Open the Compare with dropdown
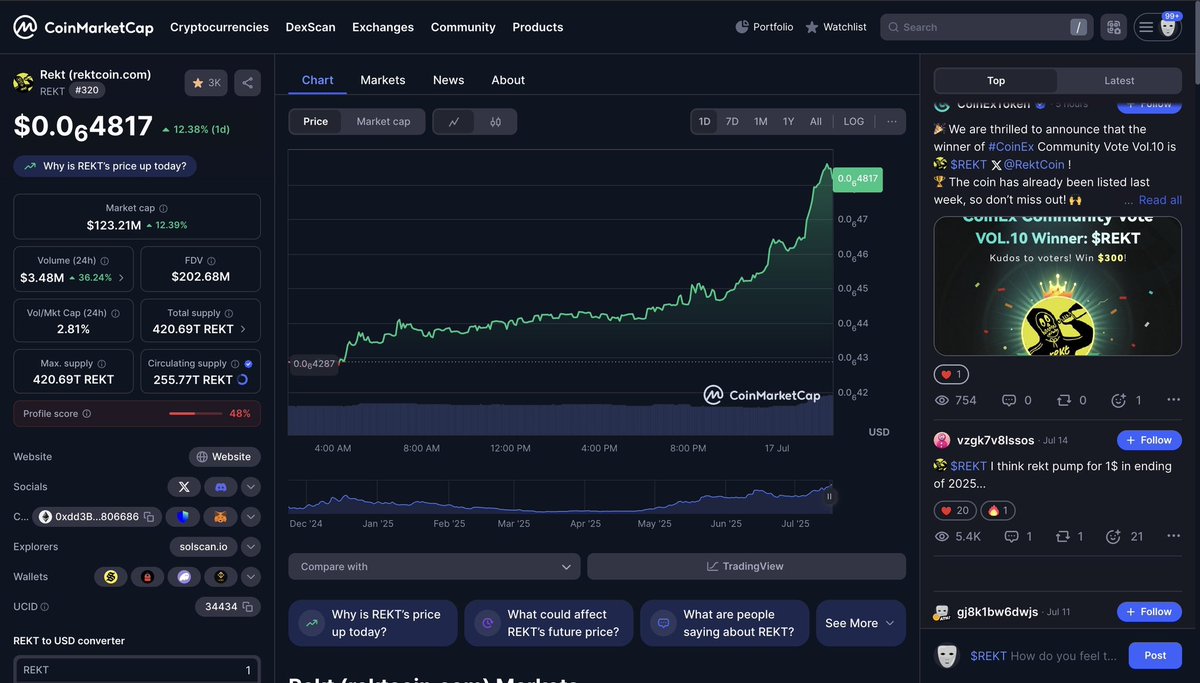 (x=434, y=566)
